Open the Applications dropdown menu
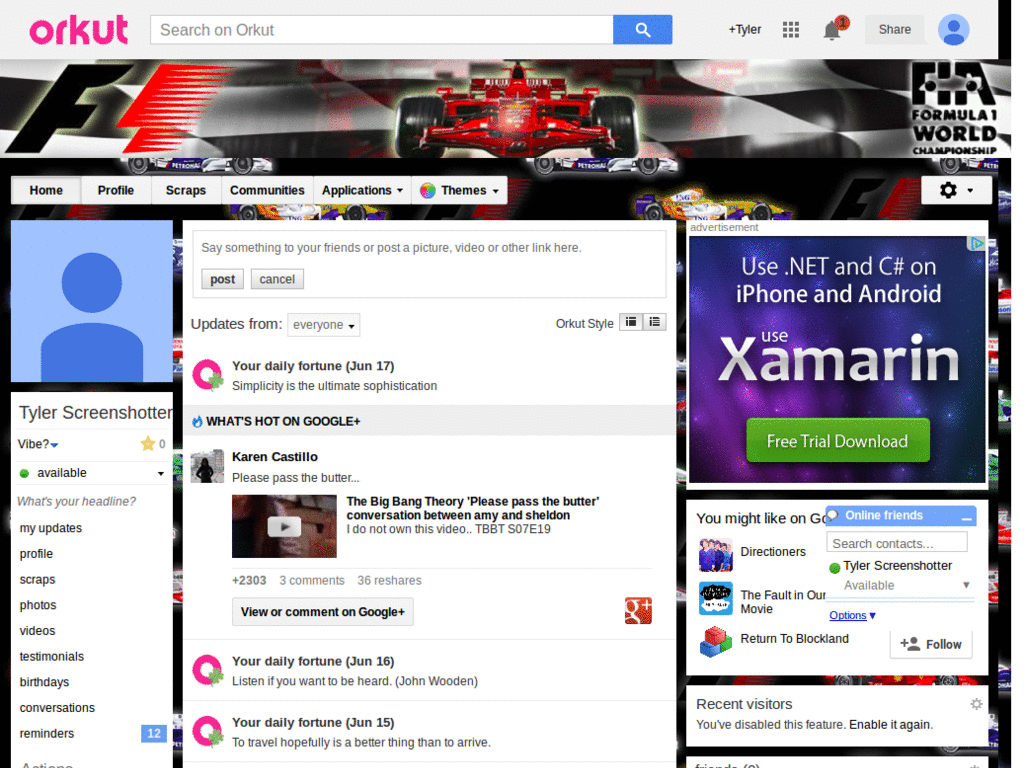The width and height of the screenshot is (1024, 768). pyautogui.click(x=362, y=191)
